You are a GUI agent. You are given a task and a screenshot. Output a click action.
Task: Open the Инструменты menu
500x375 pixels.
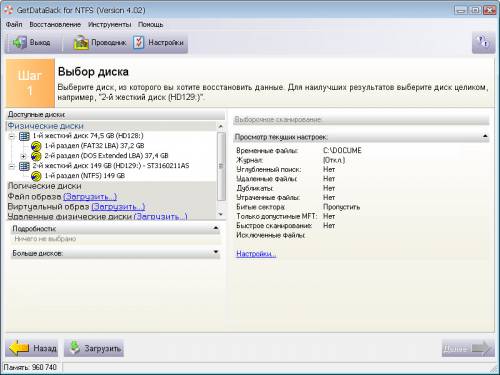click(x=109, y=25)
